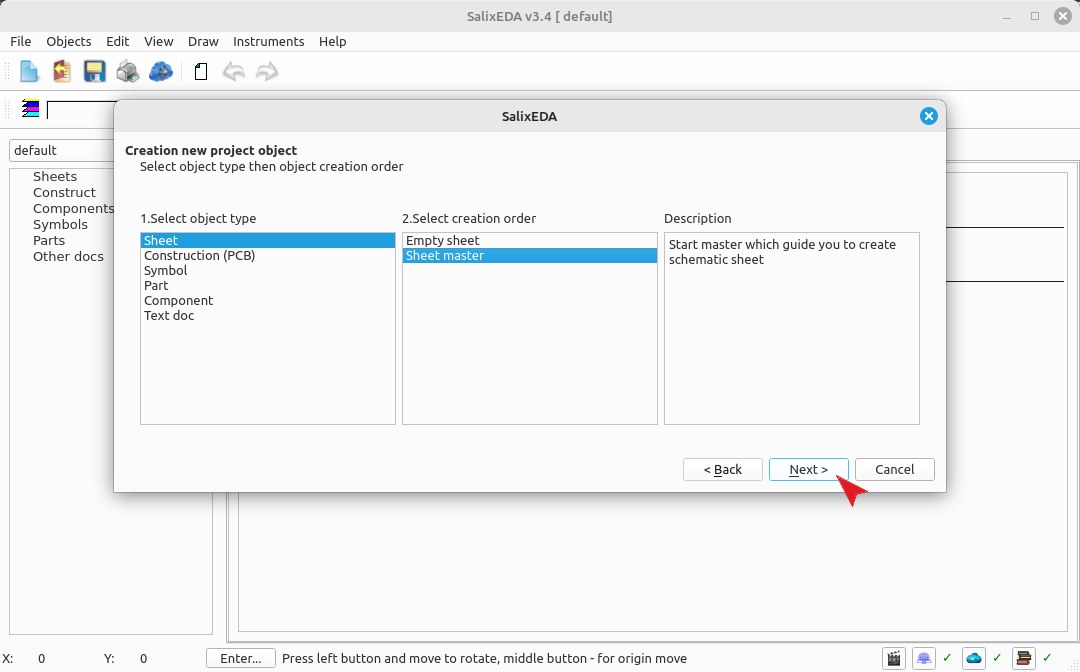The height and width of the screenshot is (672, 1080).
Task: Select Construction (PCB) object type
Action: tap(268, 255)
